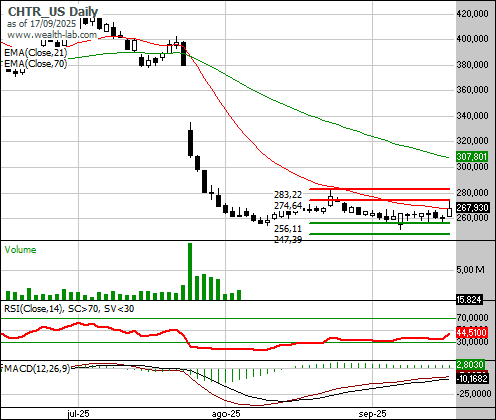Click the 320,000 price axis label
This screenshot has height=420, width=496.
tap(472, 141)
